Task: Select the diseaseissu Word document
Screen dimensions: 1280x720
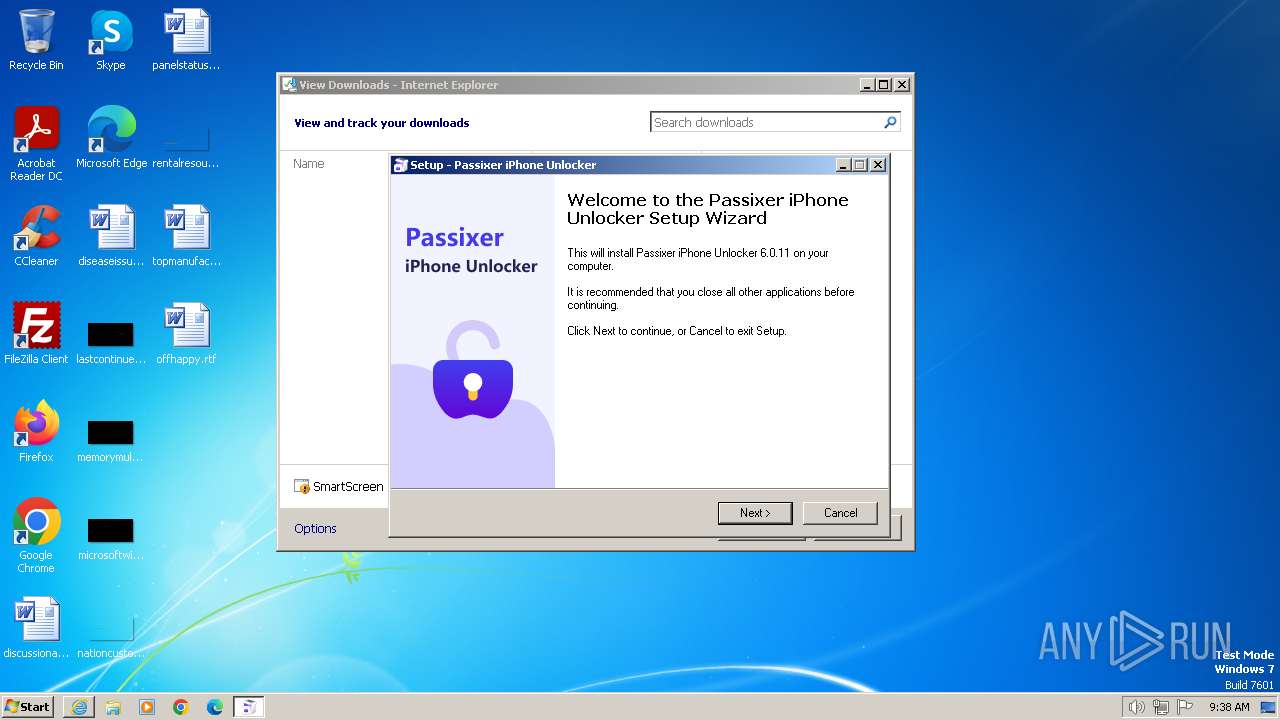Action: (111, 235)
